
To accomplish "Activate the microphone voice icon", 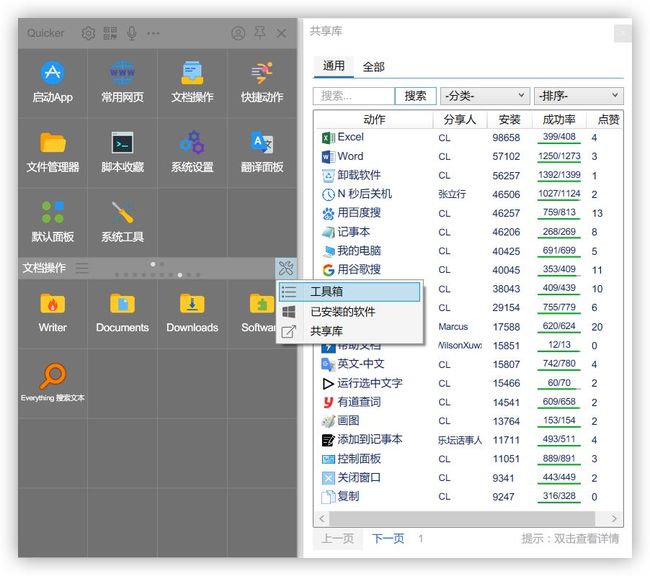I will click(x=132, y=33).
